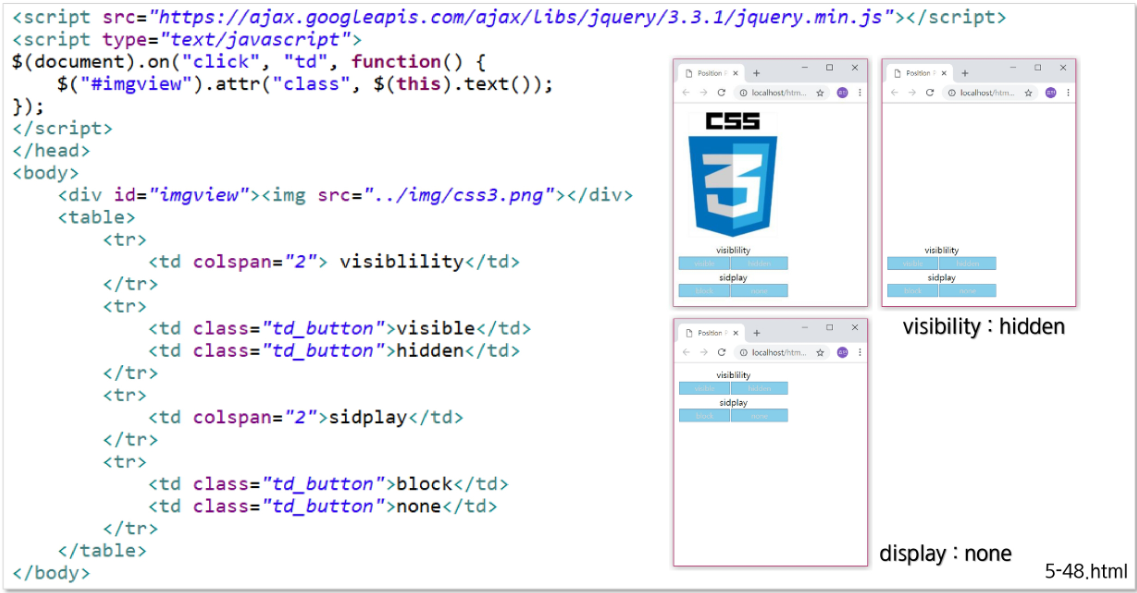The width and height of the screenshot is (1137, 593).
Task: Focus address bar in visibility hidden browser window
Action: click(989, 93)
